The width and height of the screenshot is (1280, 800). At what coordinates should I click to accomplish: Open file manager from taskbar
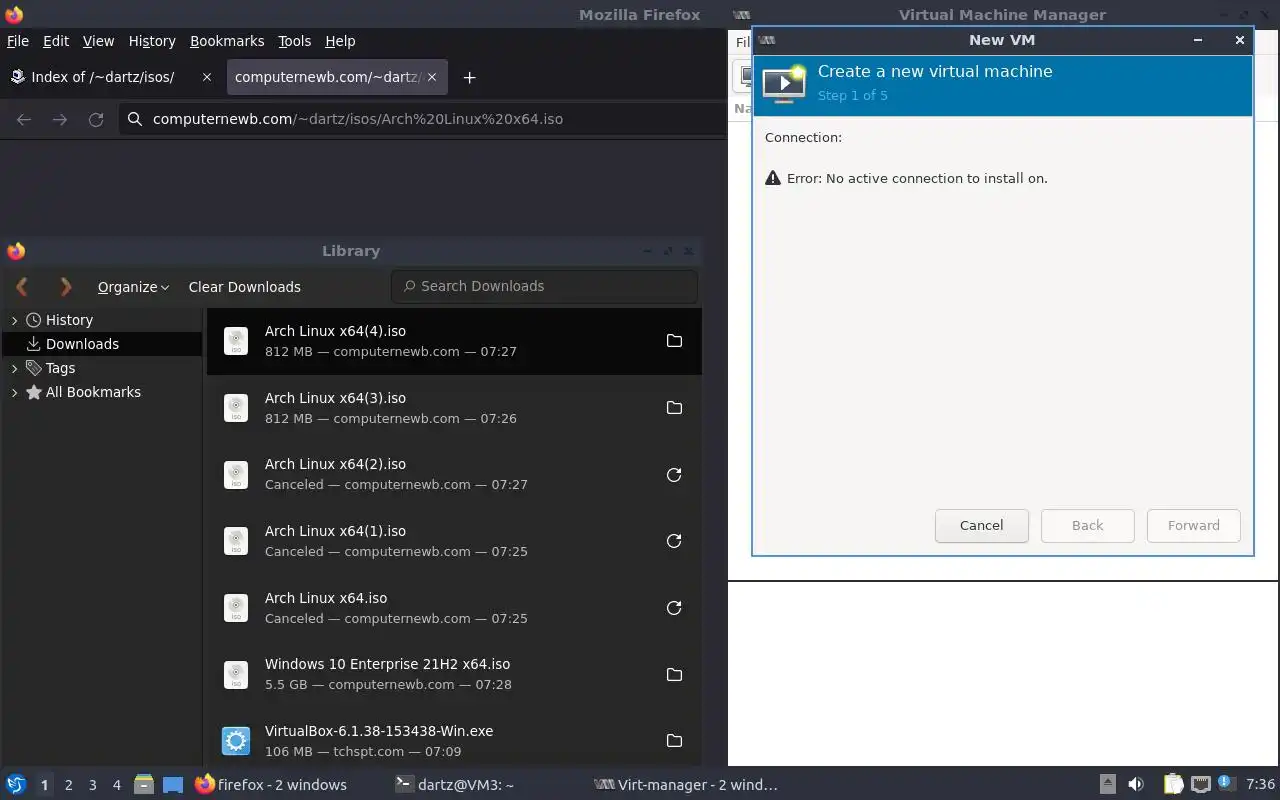pos(144,785)
